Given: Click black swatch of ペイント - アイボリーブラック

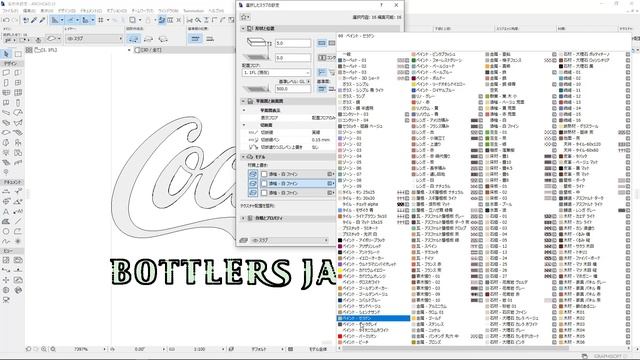Looking at the screenshot, I should (x=340, y=240).
